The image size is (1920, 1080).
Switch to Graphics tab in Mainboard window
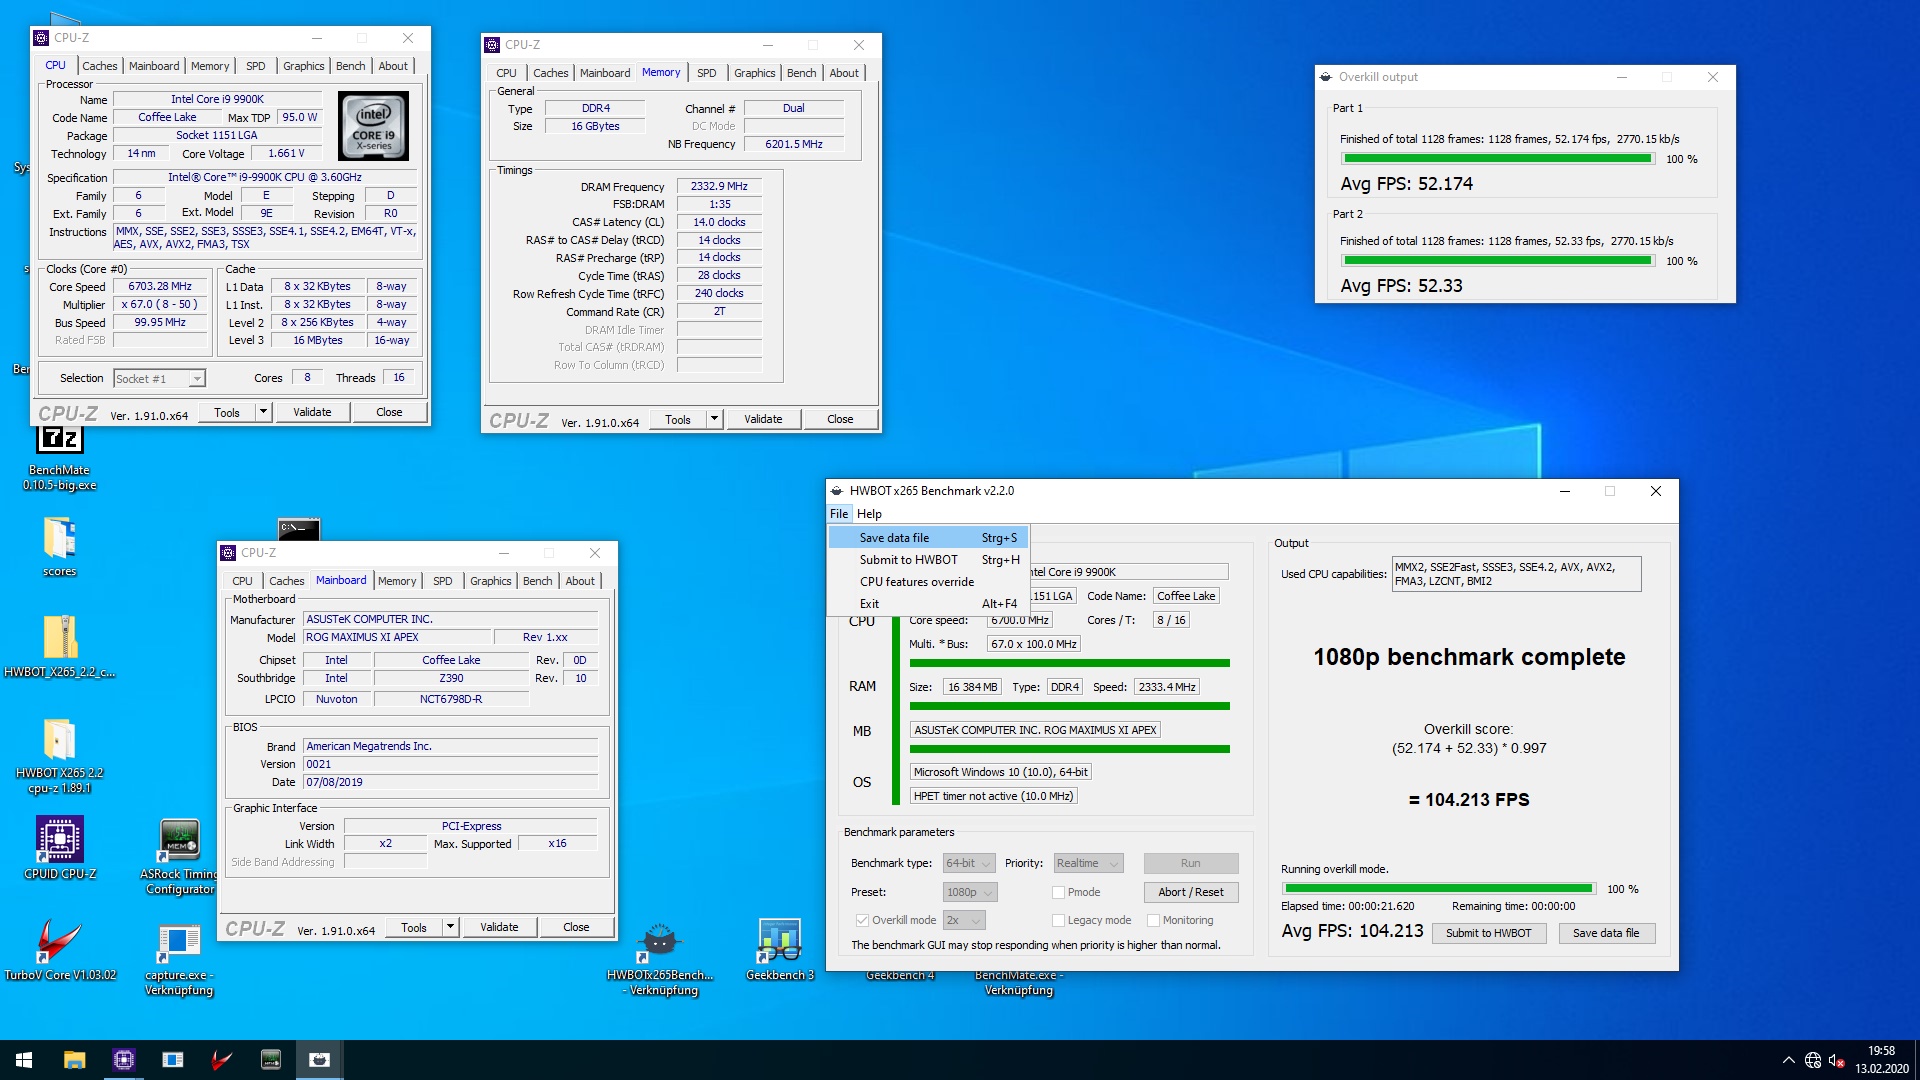click(490, 581)
